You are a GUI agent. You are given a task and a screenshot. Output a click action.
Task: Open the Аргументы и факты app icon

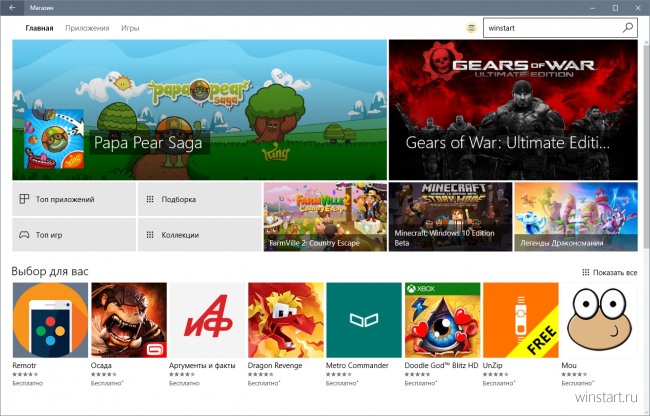(x=207, y=320)
